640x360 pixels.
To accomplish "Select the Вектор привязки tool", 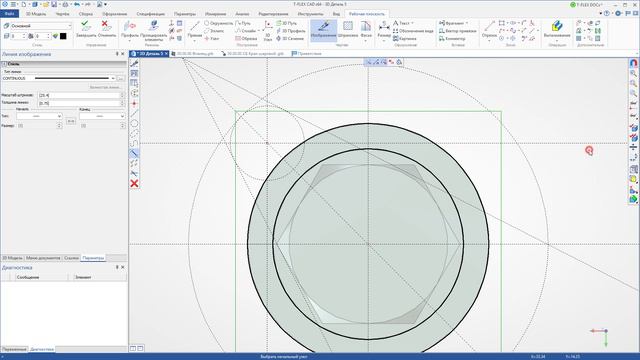I will 458,31.
